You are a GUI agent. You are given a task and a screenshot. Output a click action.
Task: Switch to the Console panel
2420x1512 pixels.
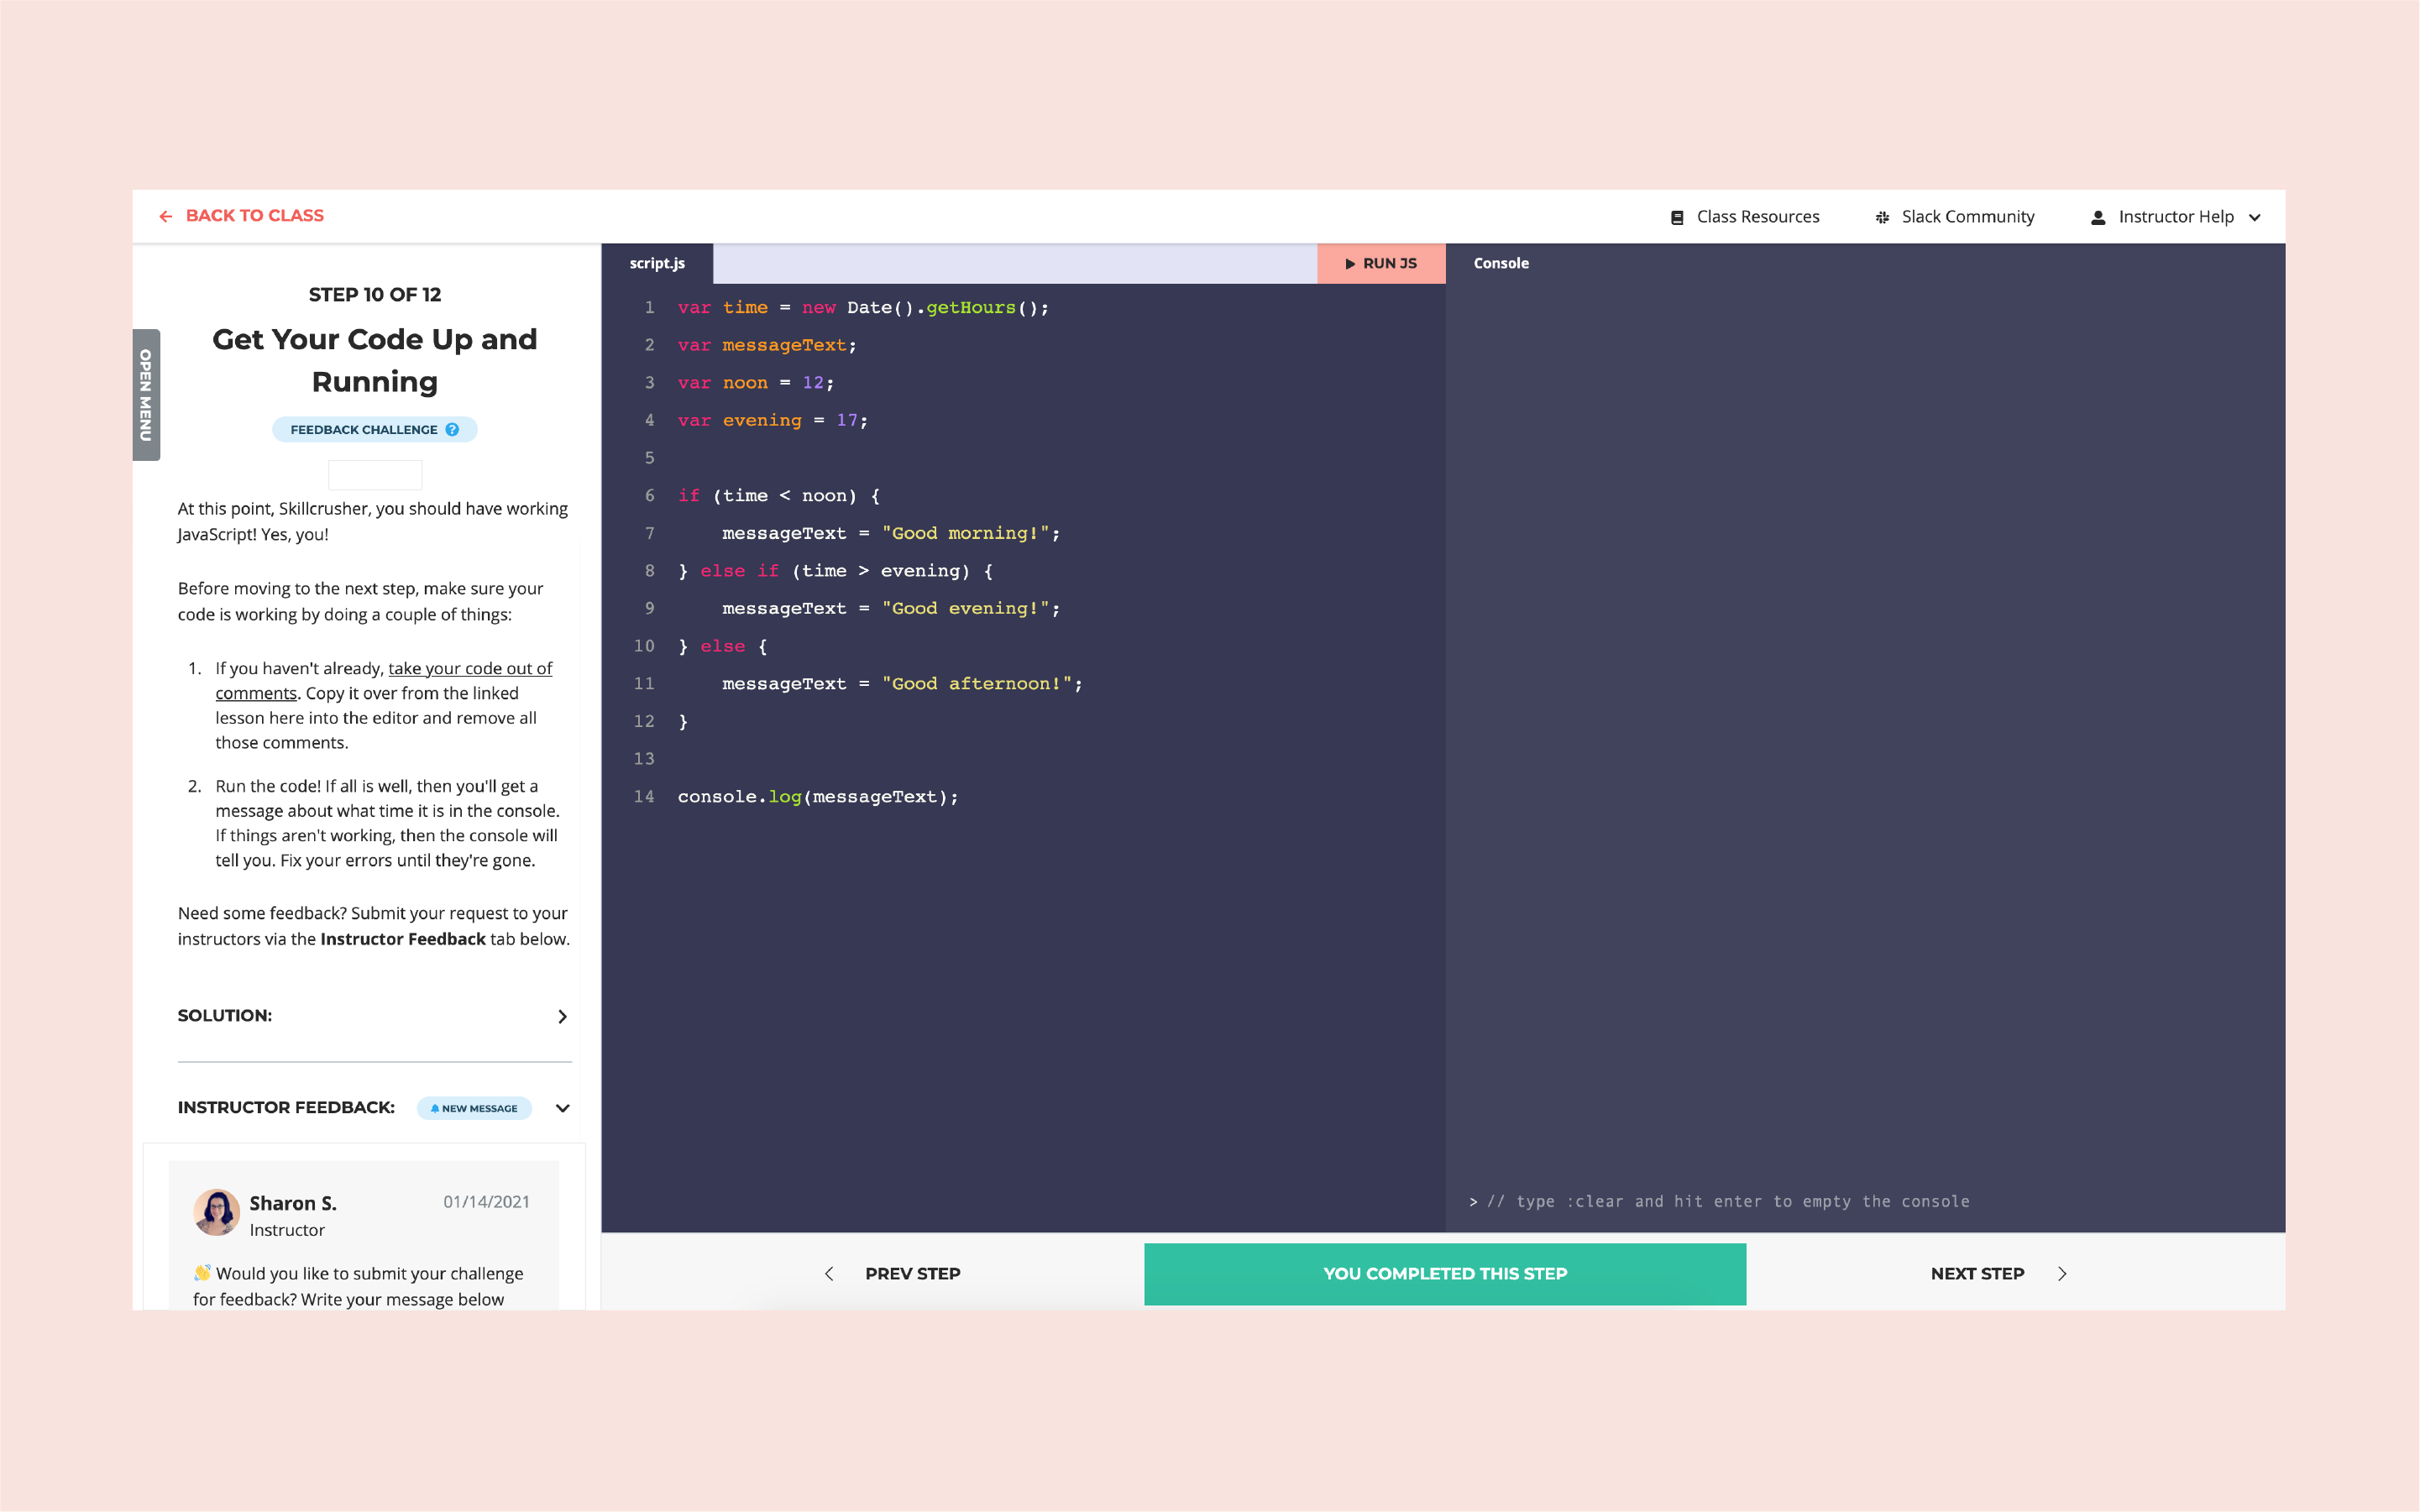1502,263
